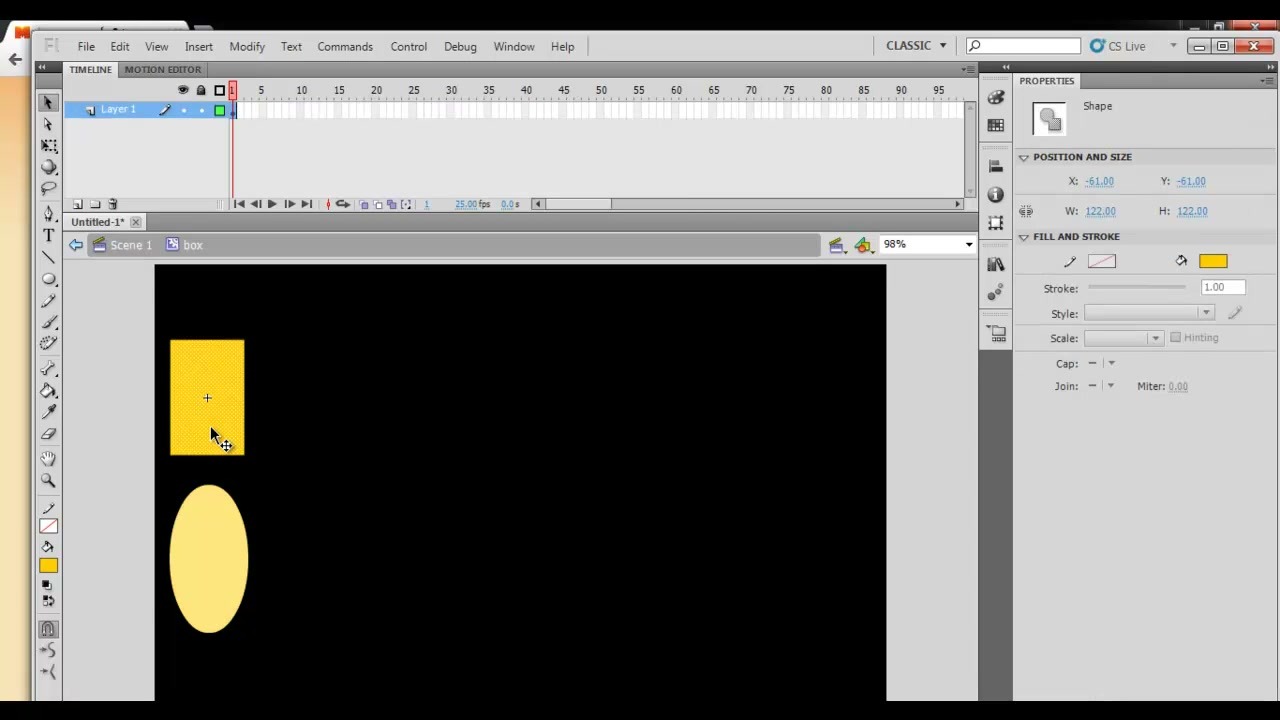Select the Lasso tool
Viewport: 1280px width, 720px height.
(48, 189)
